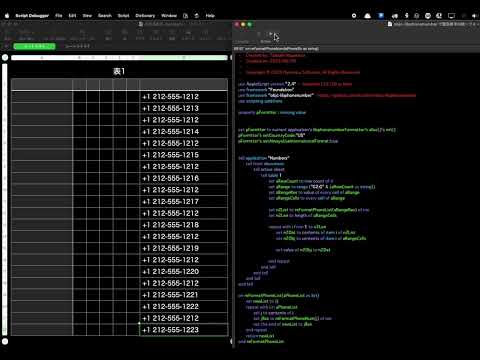The image size is (480, 360).
Task: Open the Script menu
Action: pos(123,16)
